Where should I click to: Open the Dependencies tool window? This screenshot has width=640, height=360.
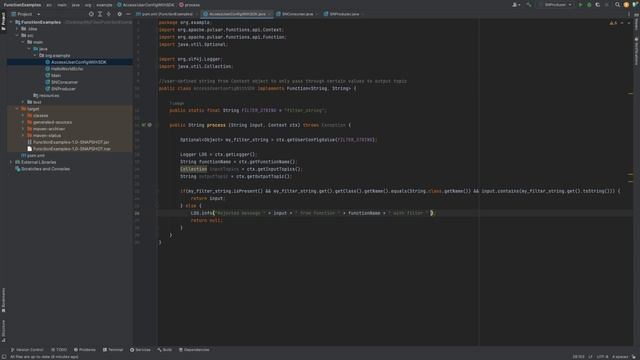point(194,350)
